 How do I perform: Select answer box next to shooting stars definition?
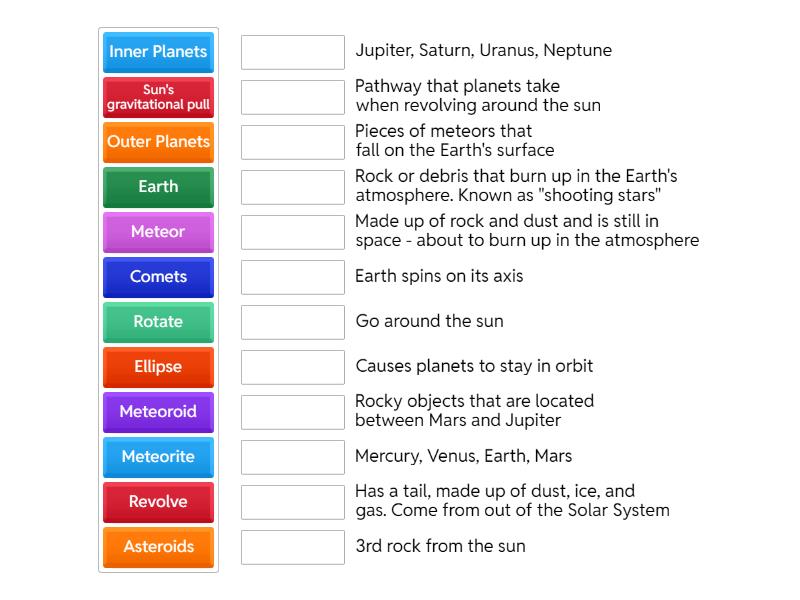point(292,187)
